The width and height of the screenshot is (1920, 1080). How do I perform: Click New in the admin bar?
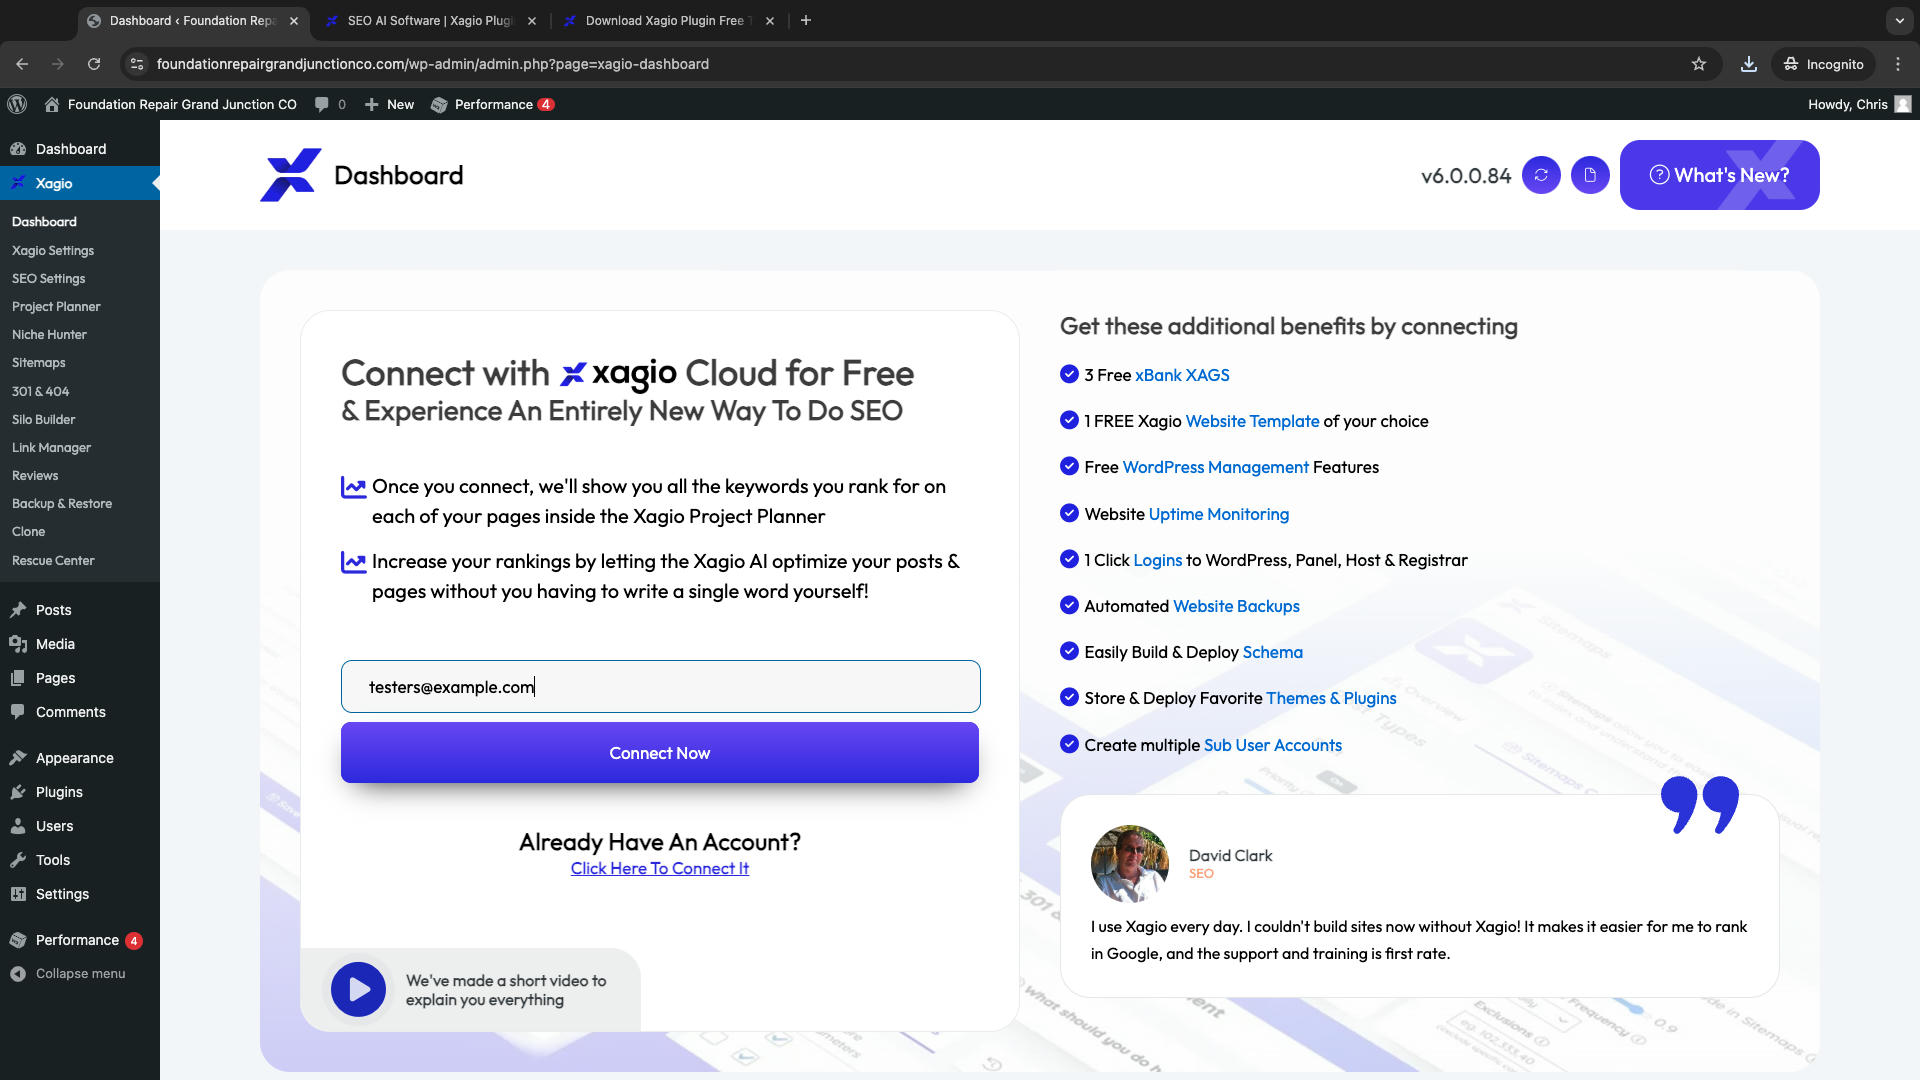389,104
